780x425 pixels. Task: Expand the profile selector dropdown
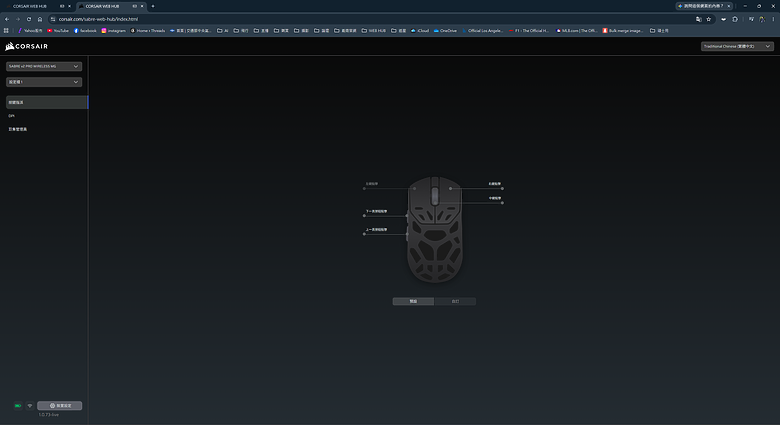pos(44,82)
